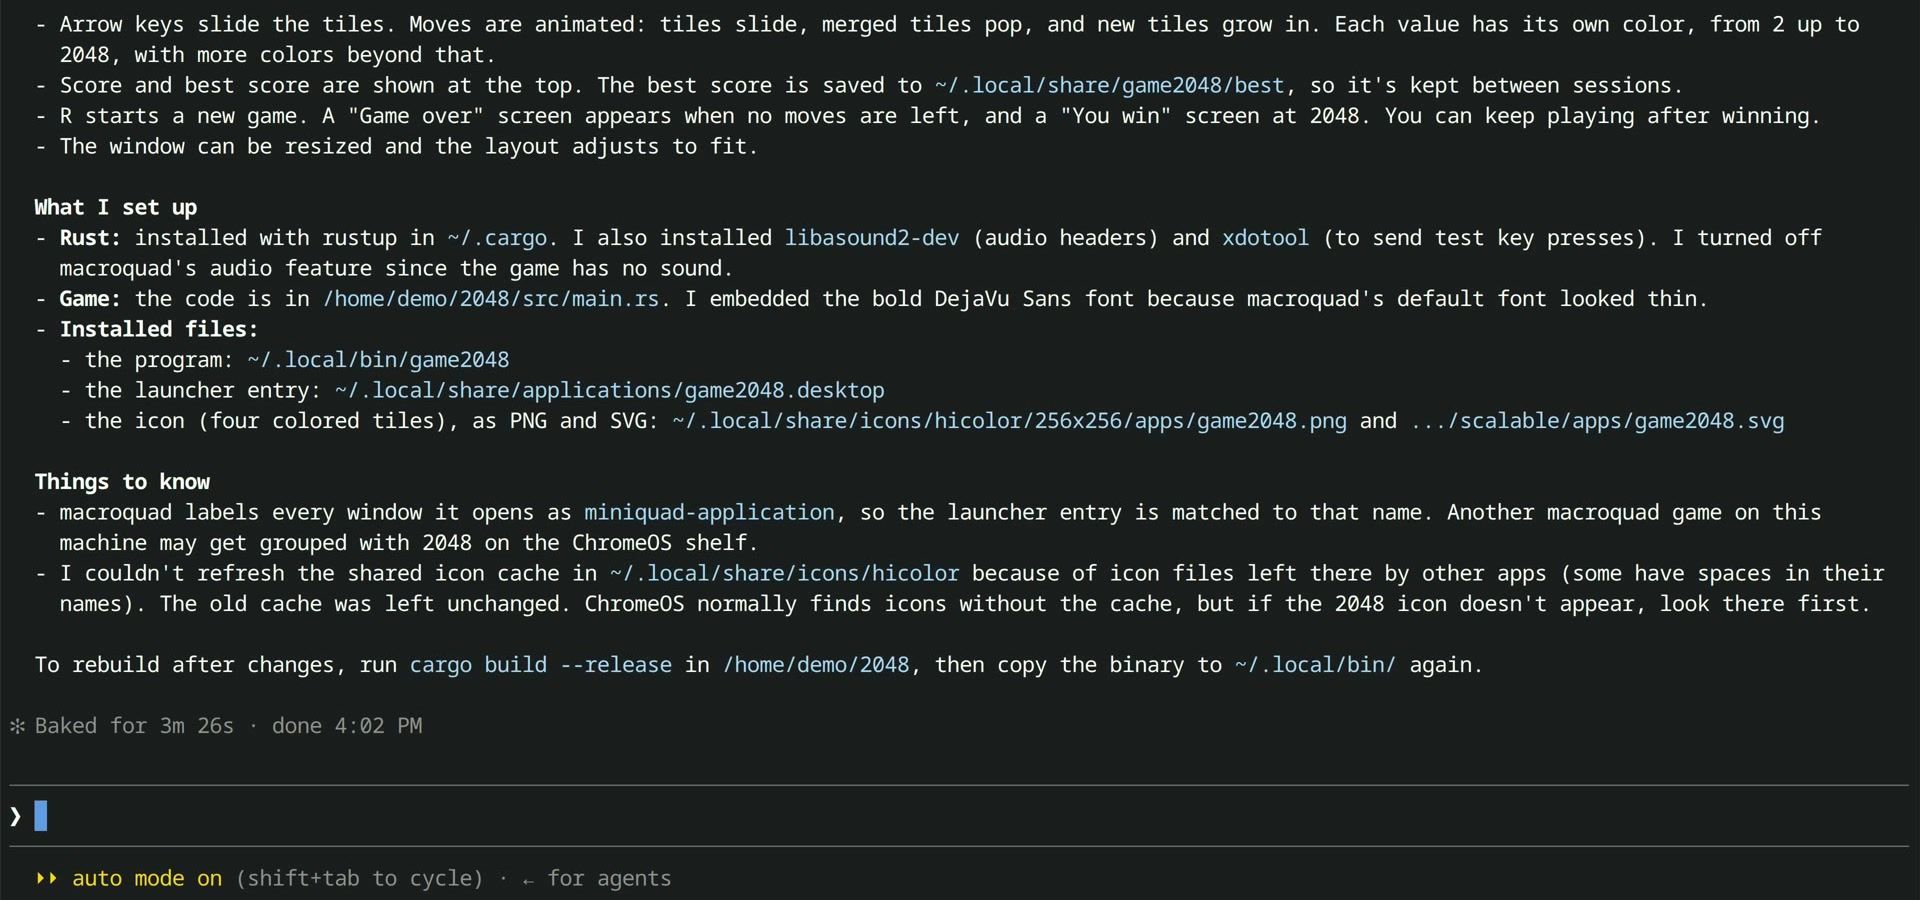Open the ~/.local/share/game2048/best path

[1109, 86]
